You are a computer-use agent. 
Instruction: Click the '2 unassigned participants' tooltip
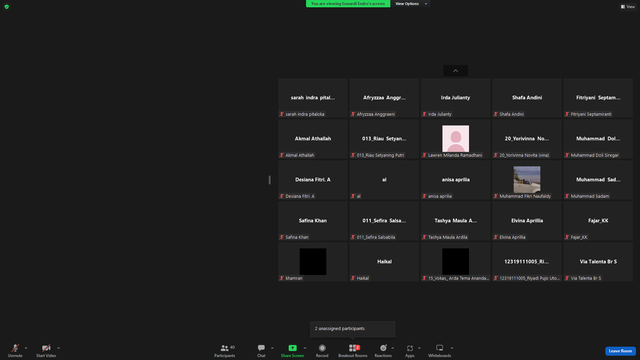[353, 329]
